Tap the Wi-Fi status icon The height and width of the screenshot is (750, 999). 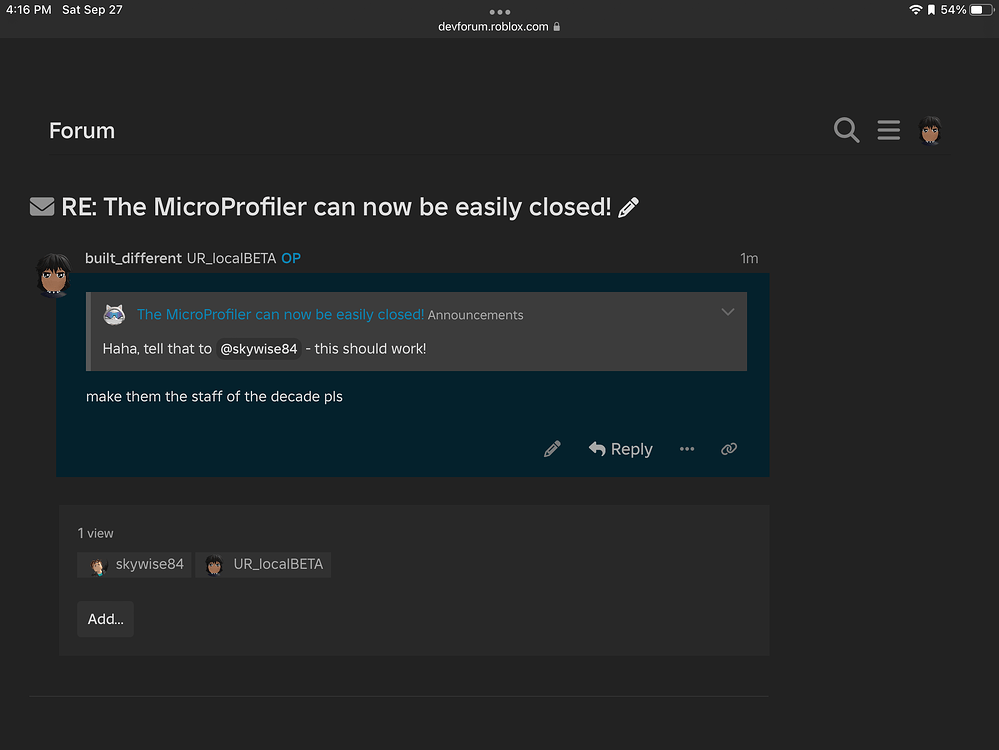point(916,10)
